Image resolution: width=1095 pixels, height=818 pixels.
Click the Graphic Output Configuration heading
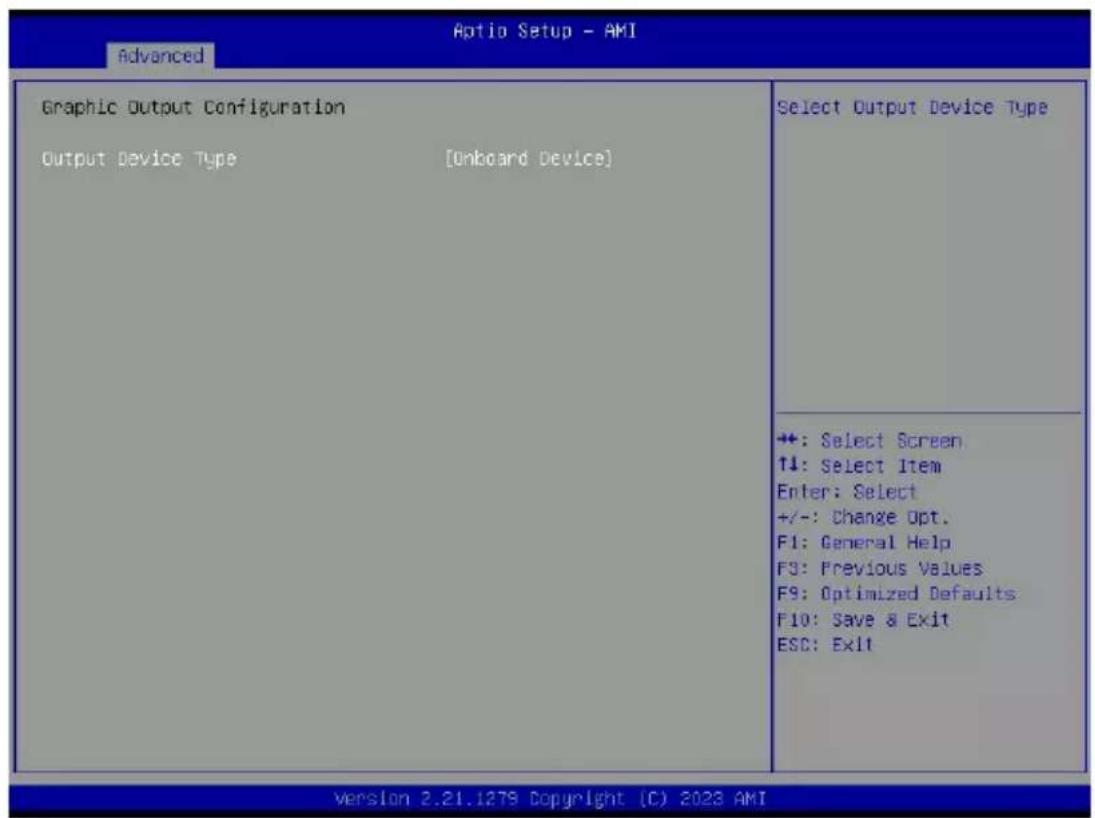pyautogui.click(x=193, y=108)
